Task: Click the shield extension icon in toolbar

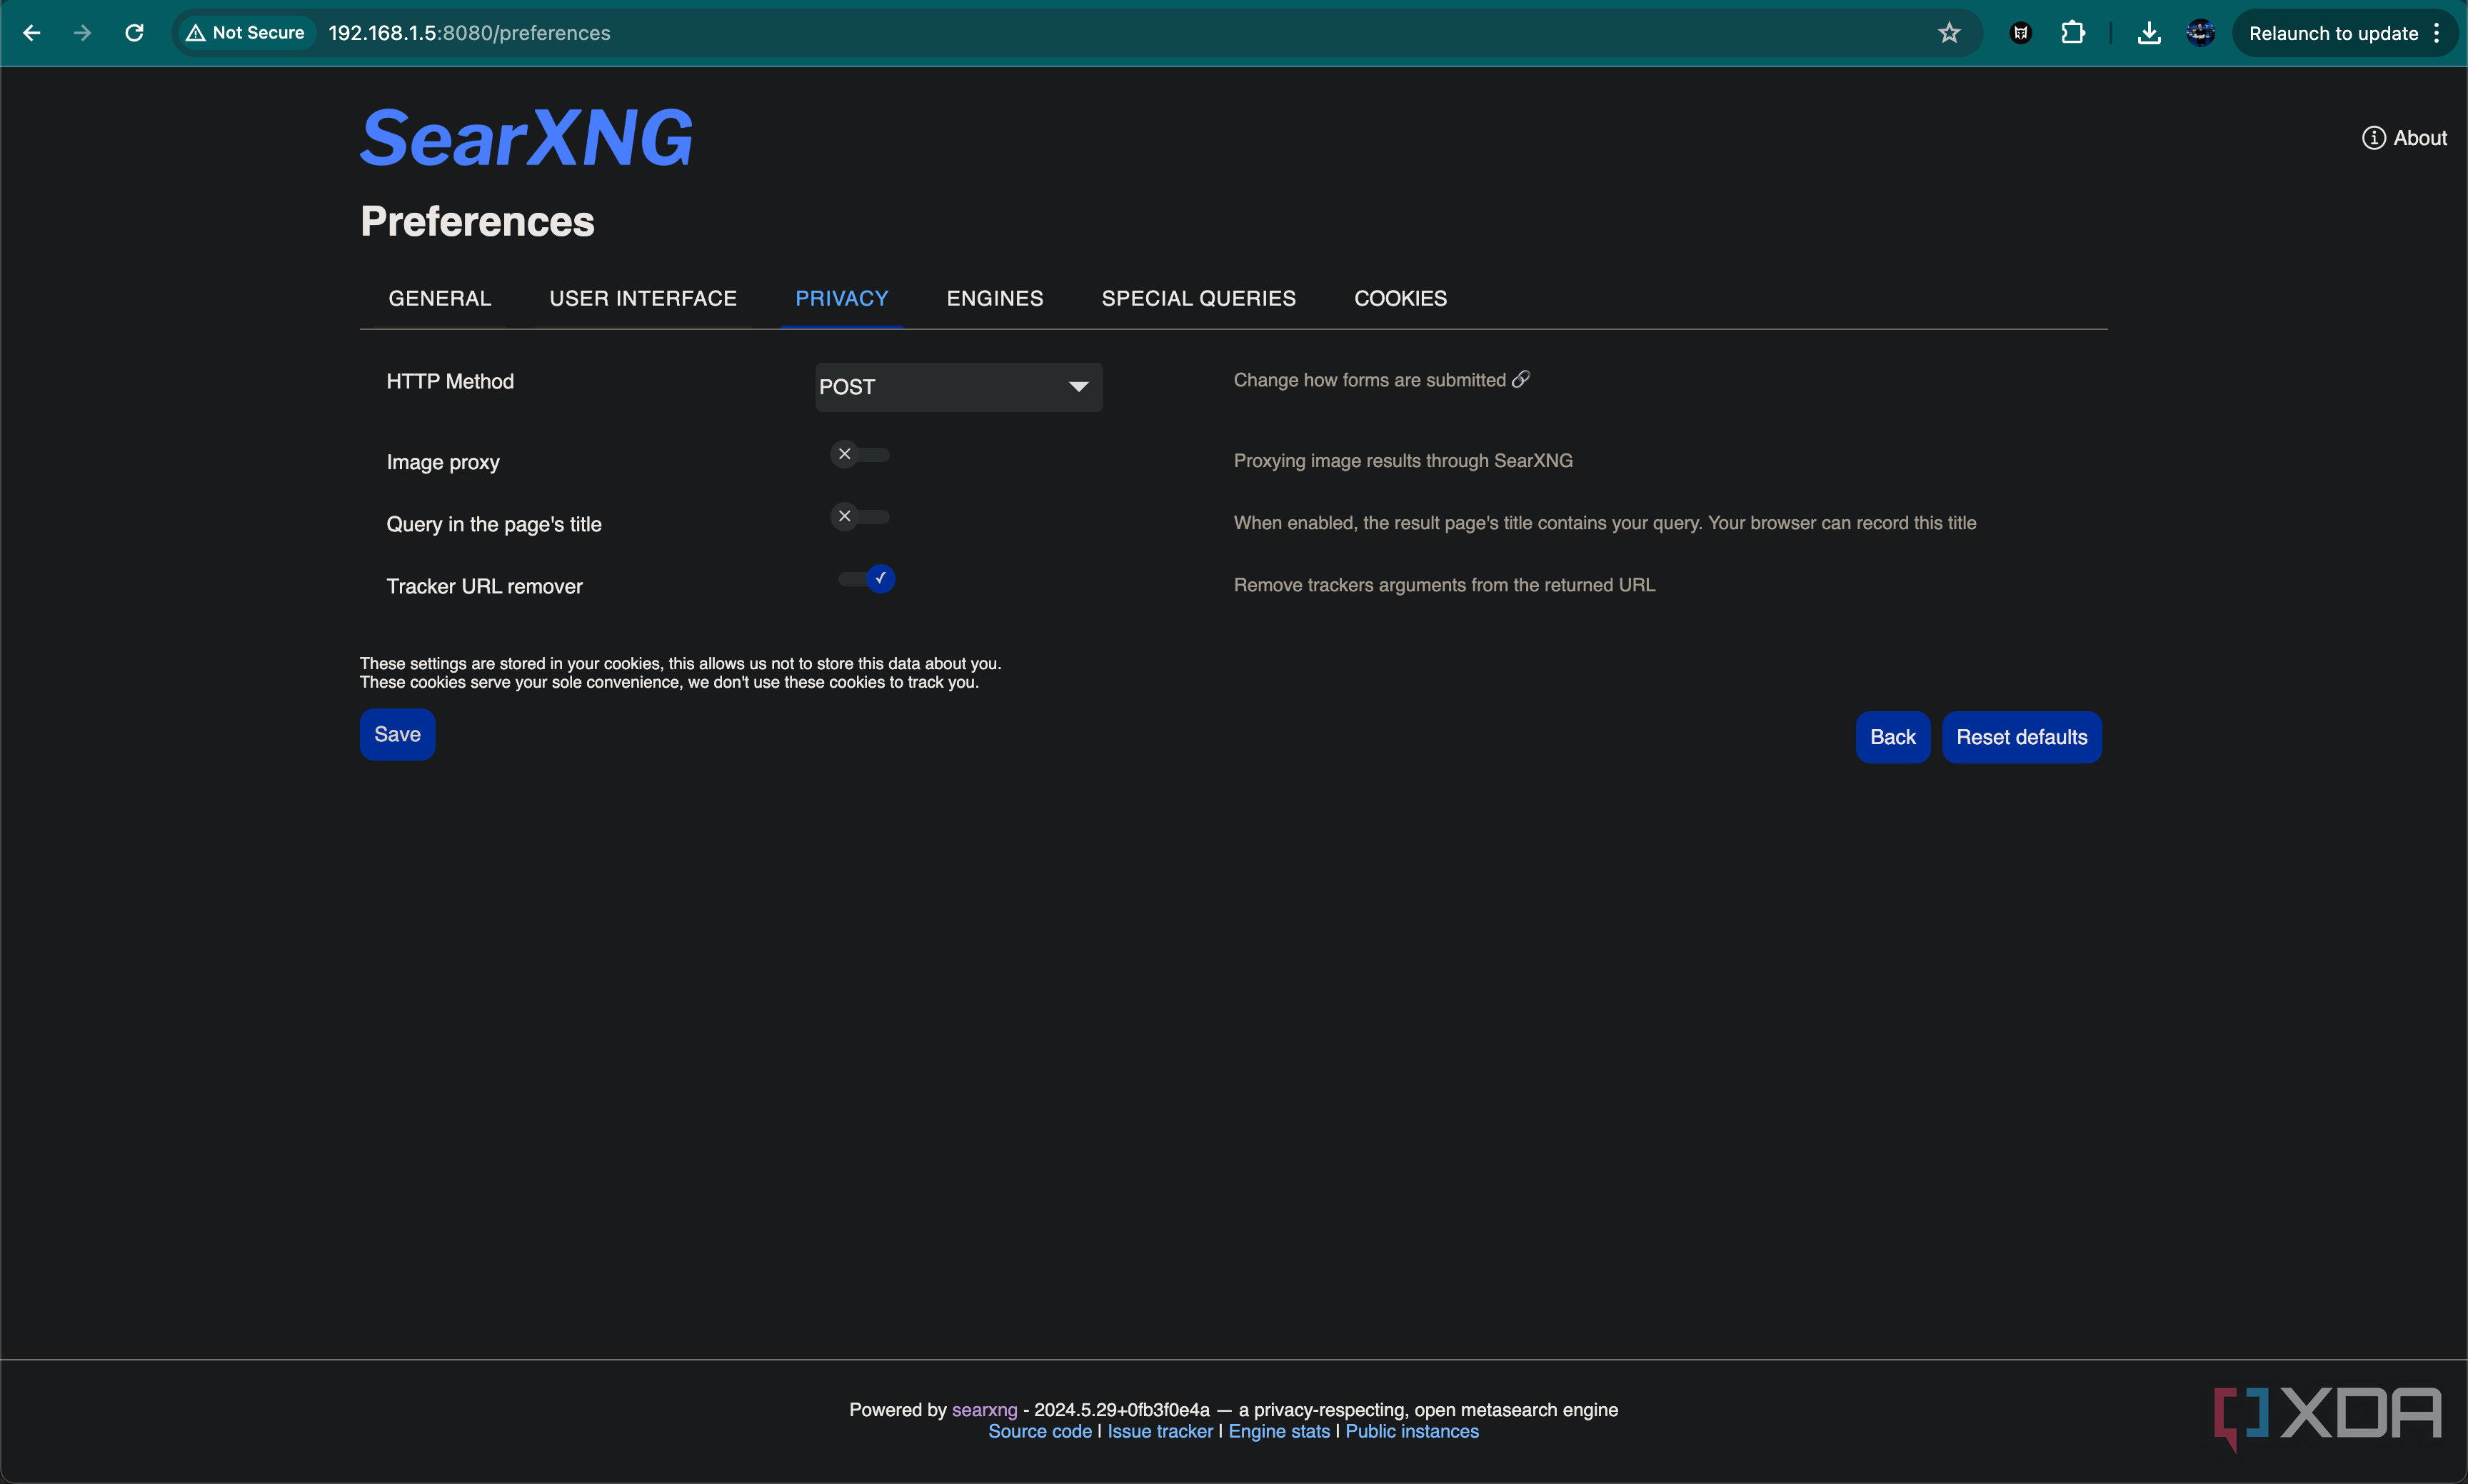Action: pos(2021,33)
